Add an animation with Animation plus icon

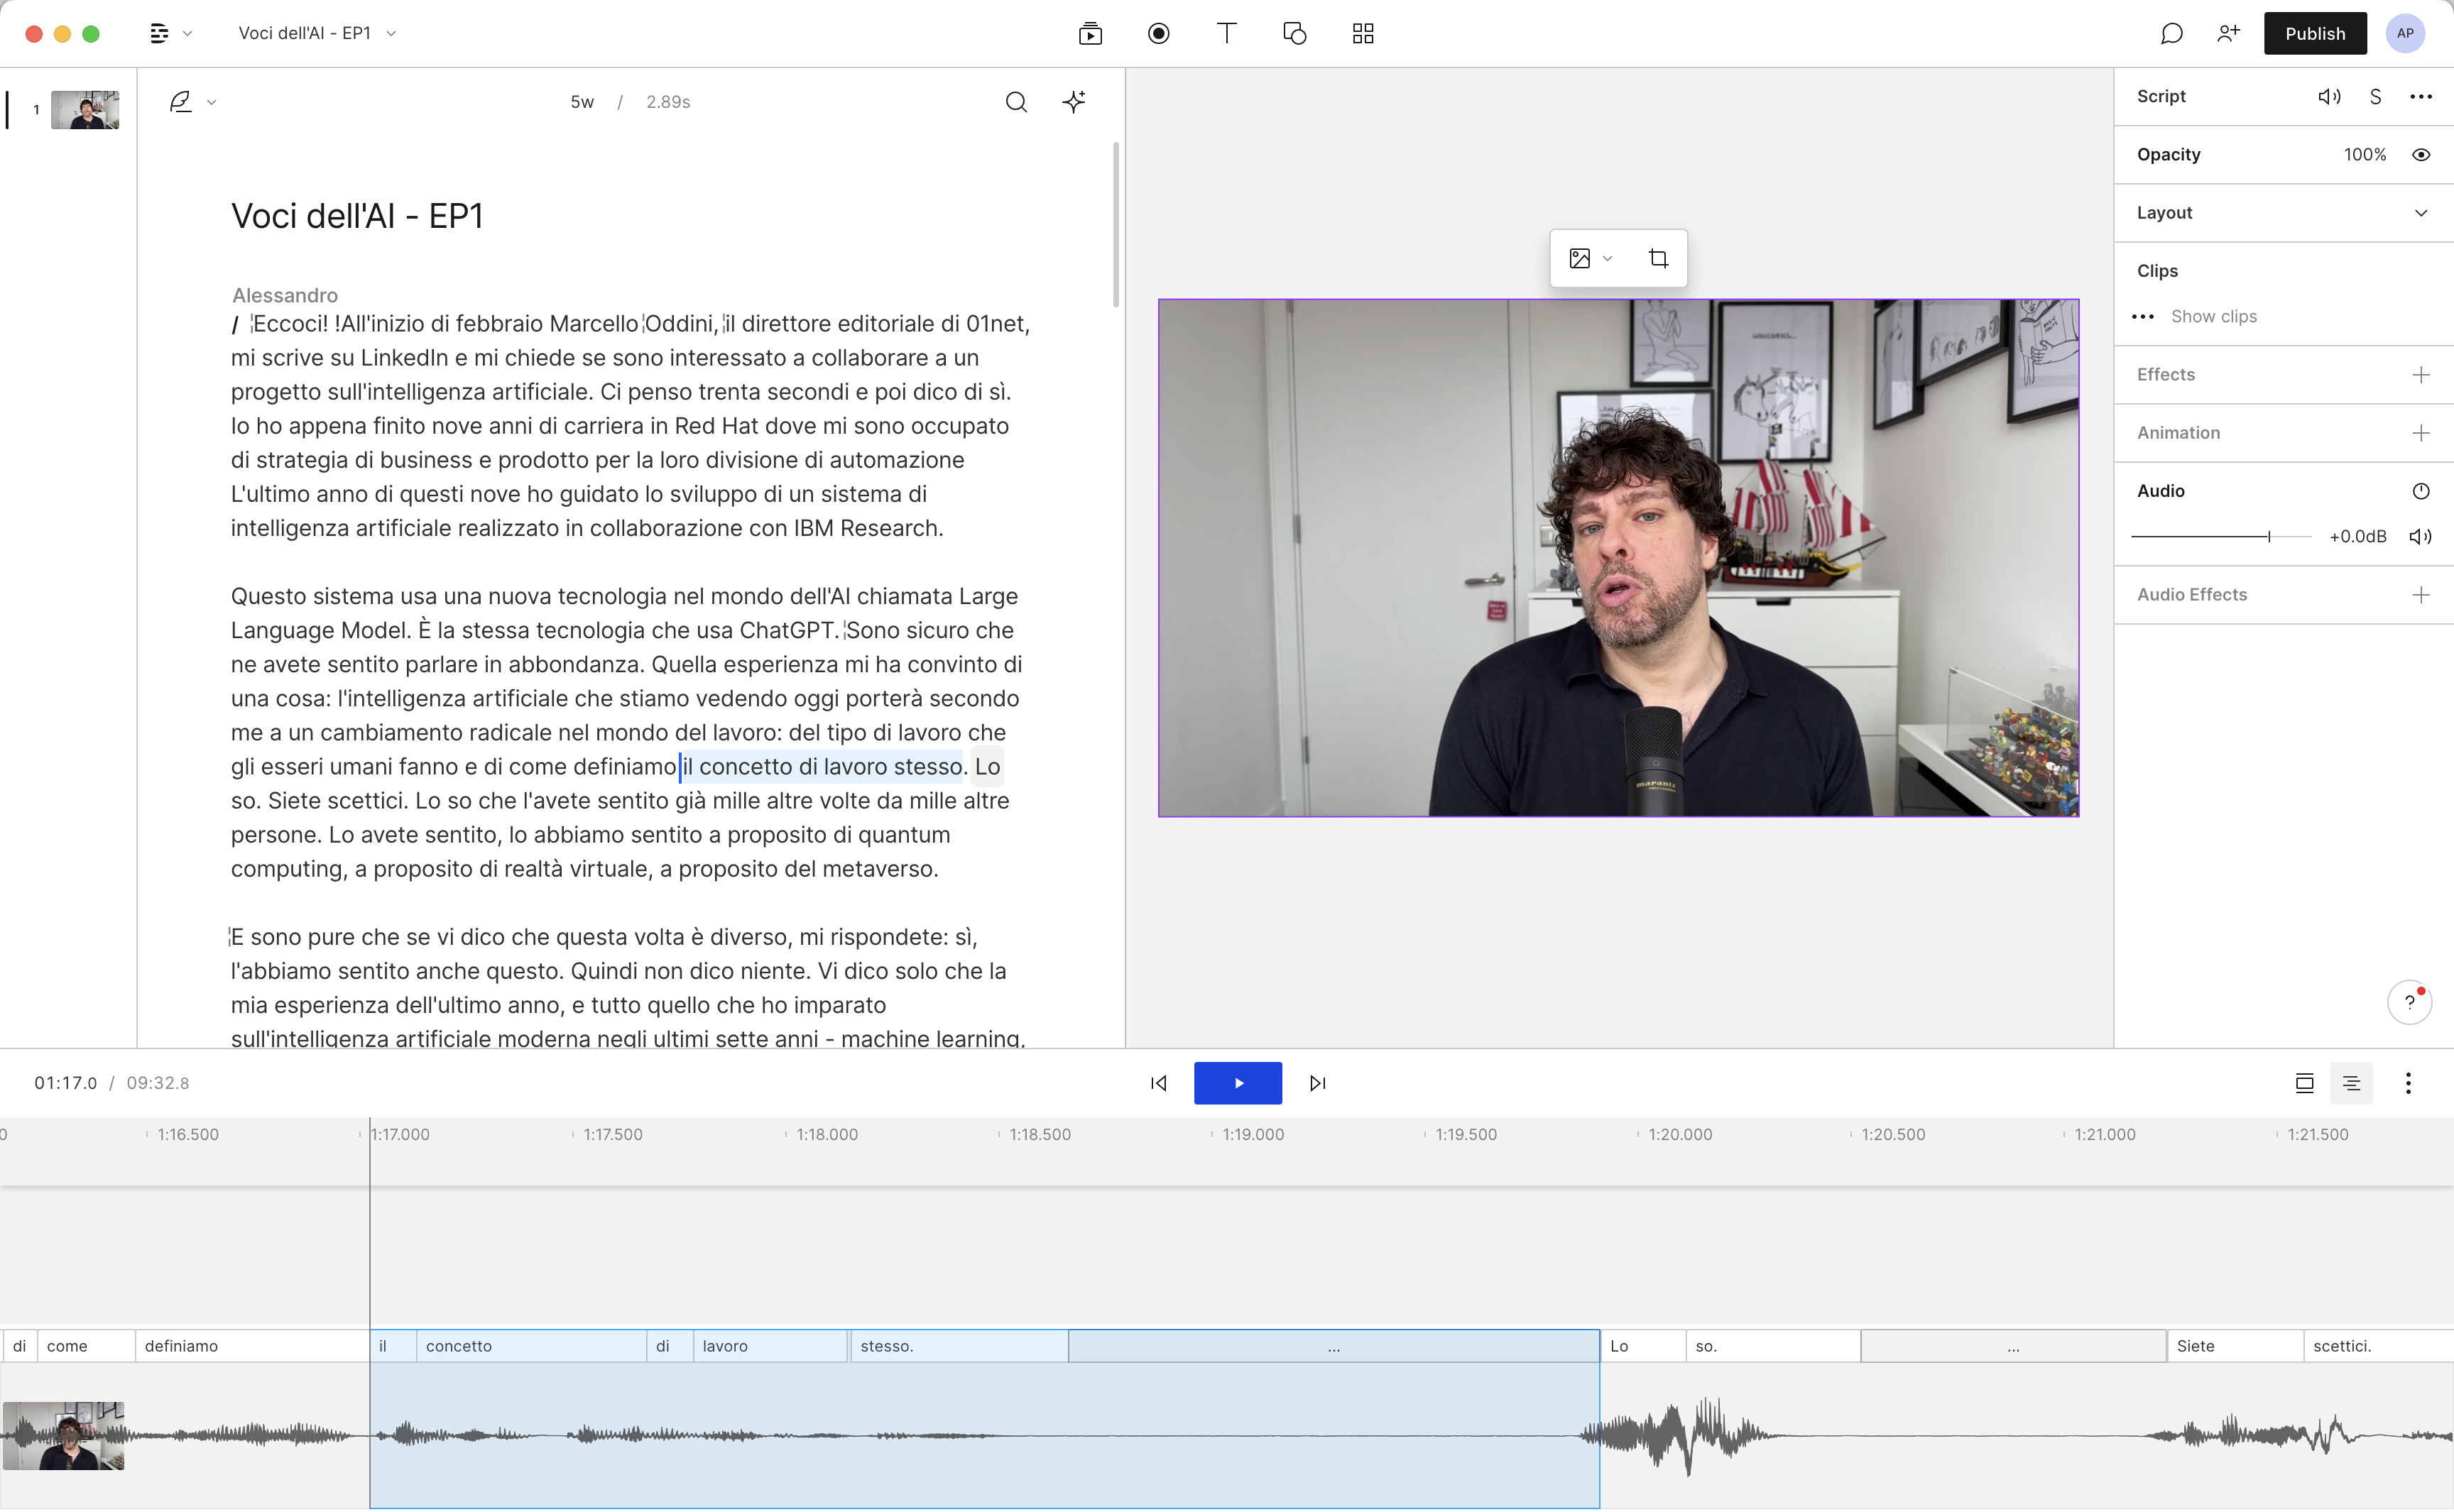2420,433
